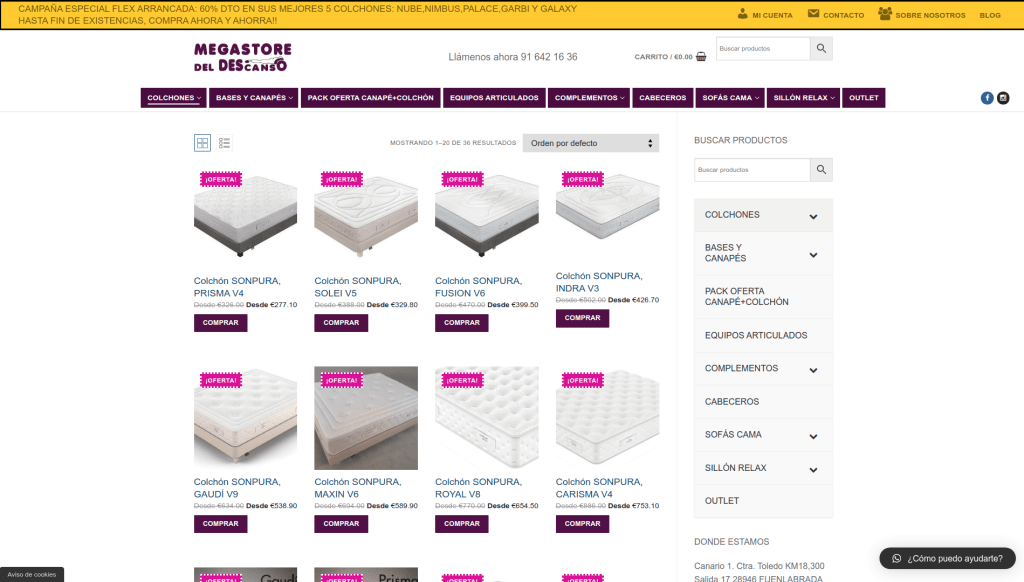Open the Sofás Cama menu dropdown

click(730, 98)
